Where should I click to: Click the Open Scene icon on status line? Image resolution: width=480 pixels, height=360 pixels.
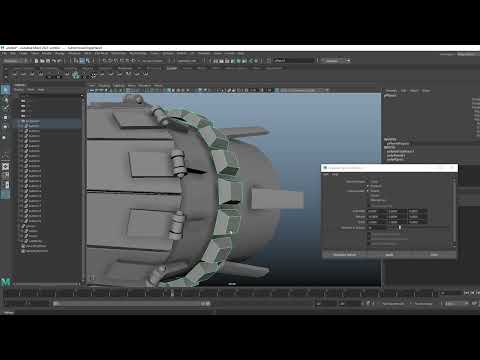(42, 61)
